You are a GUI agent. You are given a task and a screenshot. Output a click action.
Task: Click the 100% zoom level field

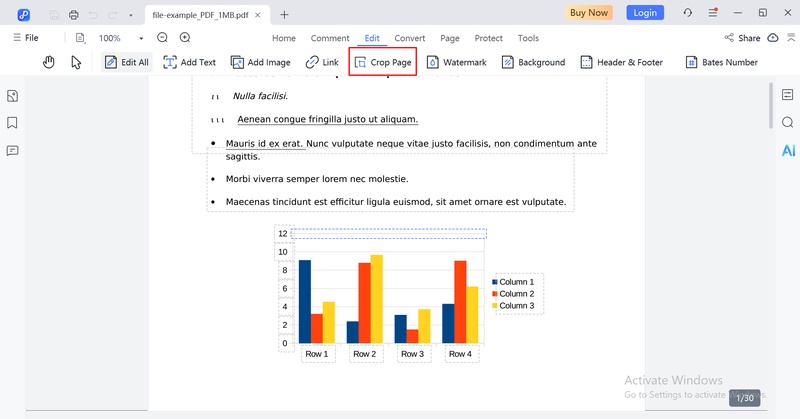(110, 38)
